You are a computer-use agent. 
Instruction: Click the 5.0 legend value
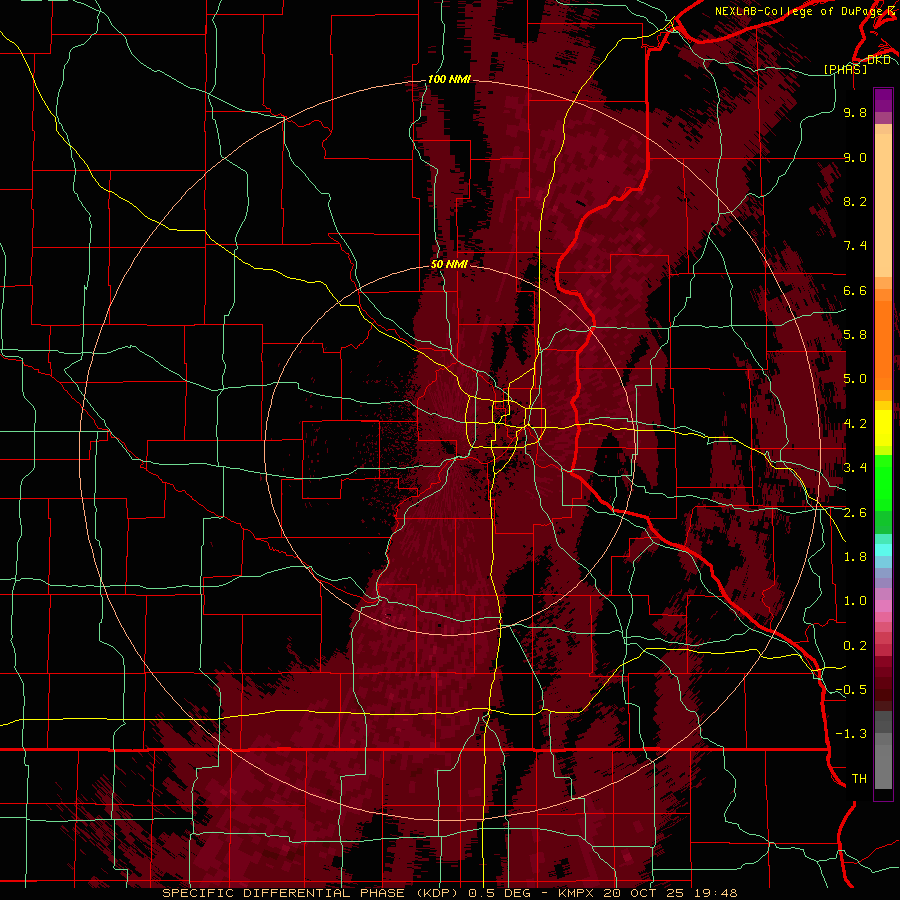pos(855,379)
